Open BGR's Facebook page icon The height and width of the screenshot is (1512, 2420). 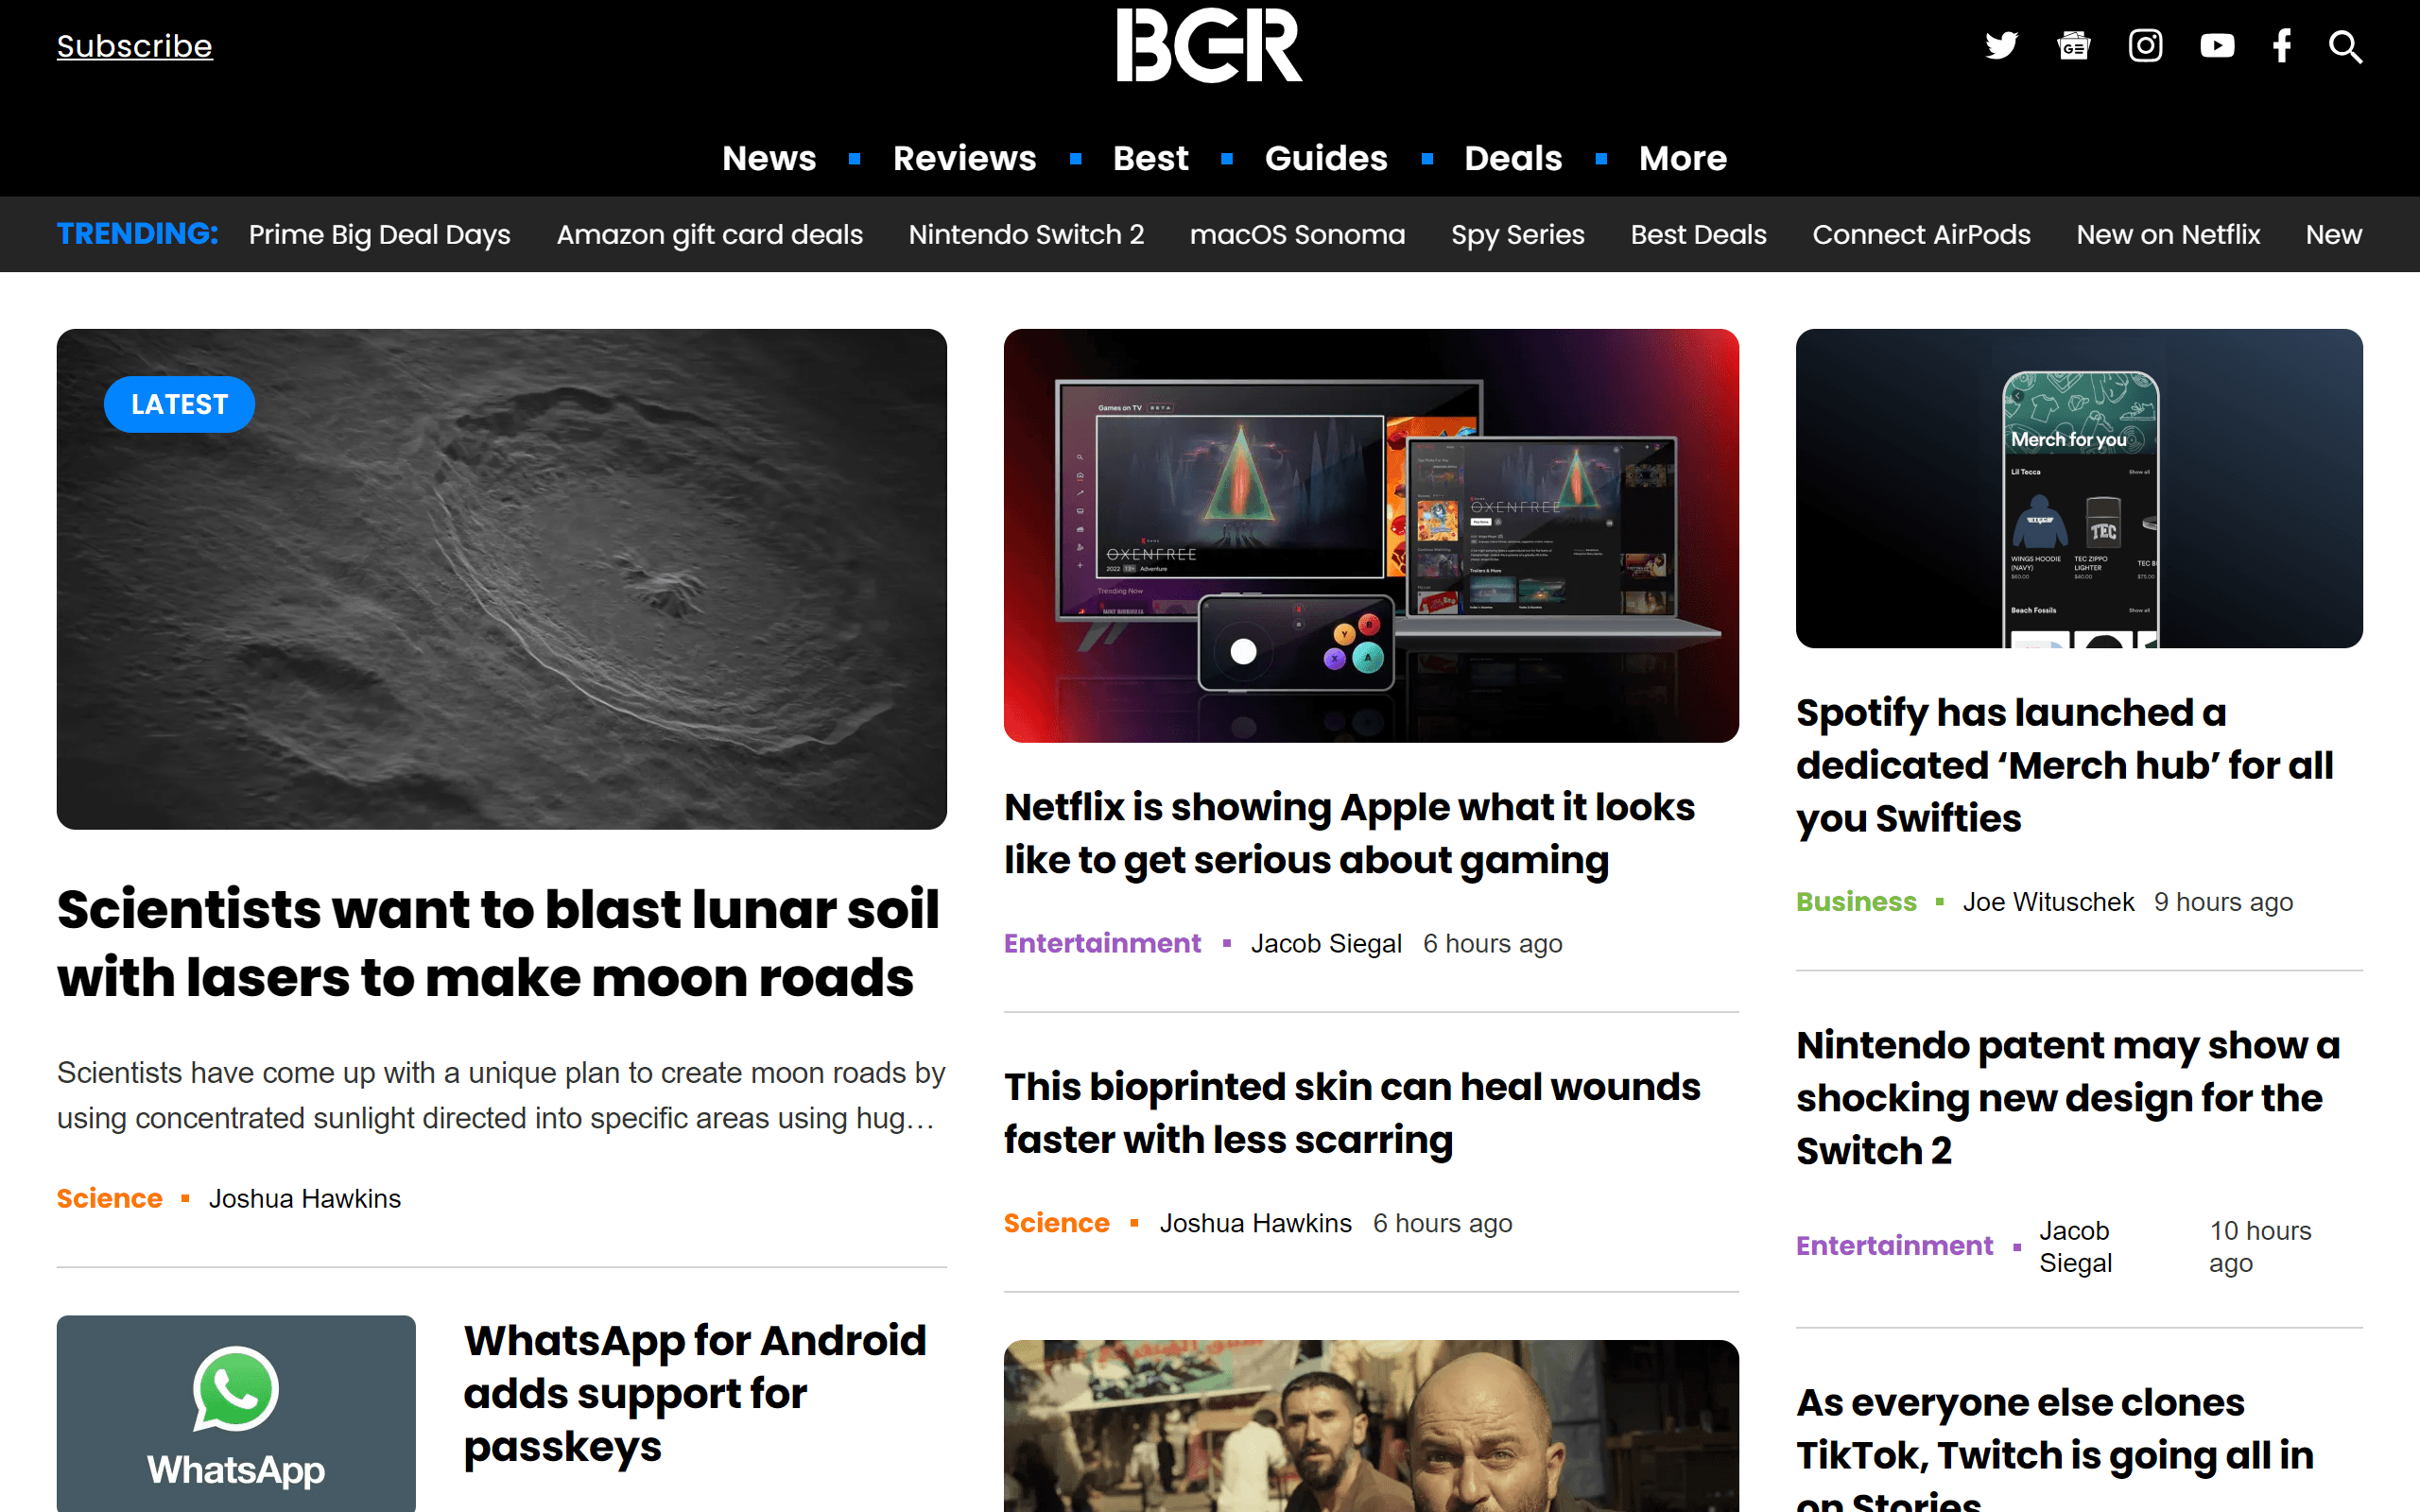tap(2282, 46)
